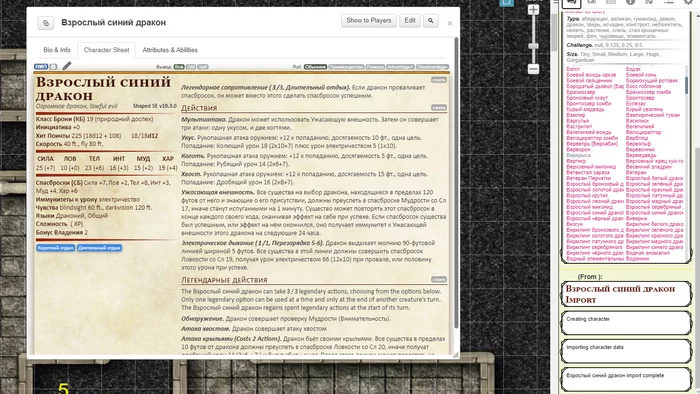Click the Мультиатака action name

coord(204,120)
